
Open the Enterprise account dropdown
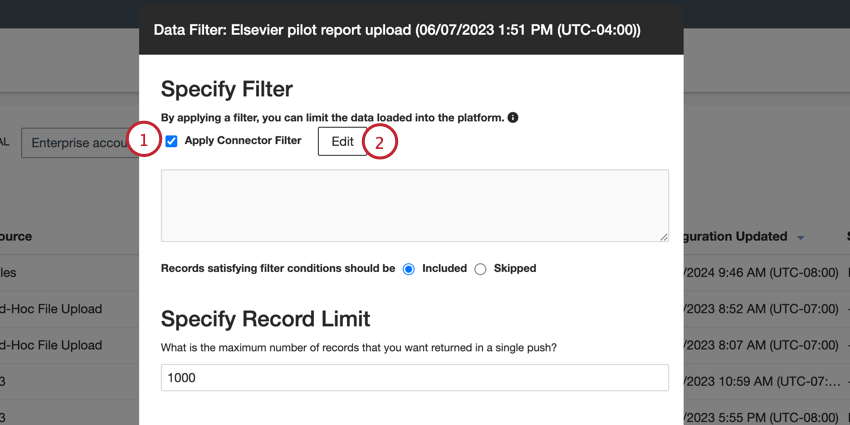(80, 143)
